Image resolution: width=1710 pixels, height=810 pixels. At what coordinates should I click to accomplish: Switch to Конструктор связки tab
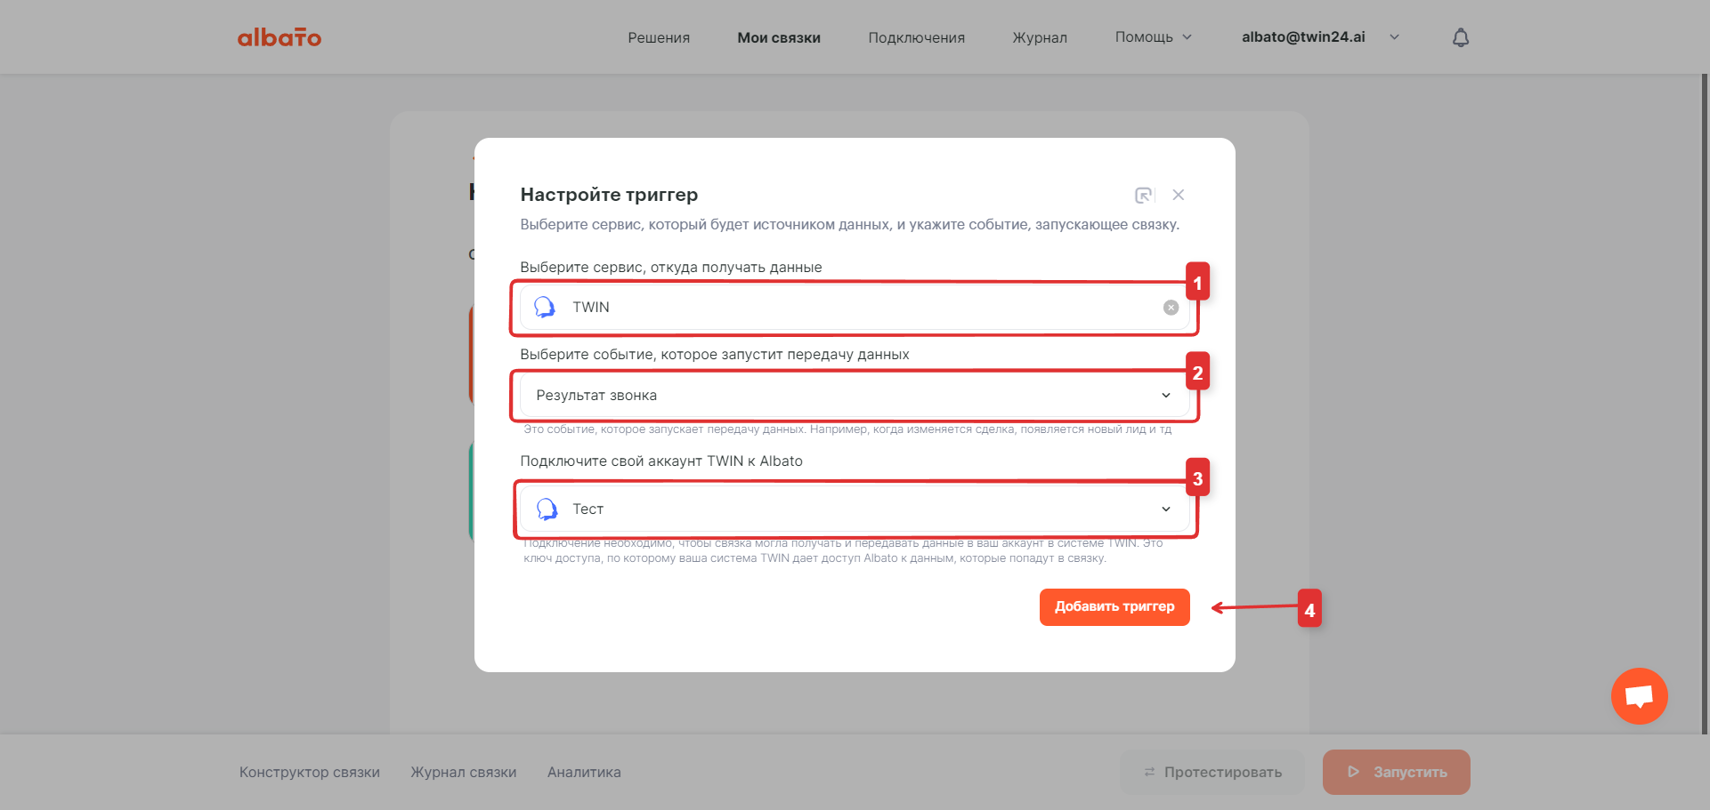[309, 772]
